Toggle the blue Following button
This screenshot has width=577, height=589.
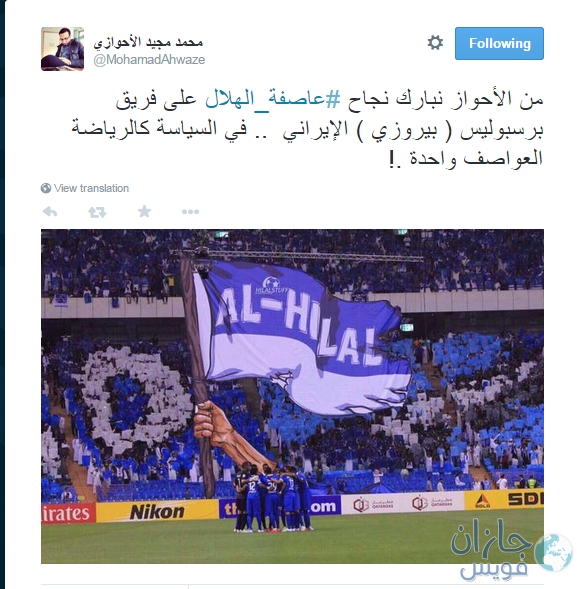[x=499, y=43]
